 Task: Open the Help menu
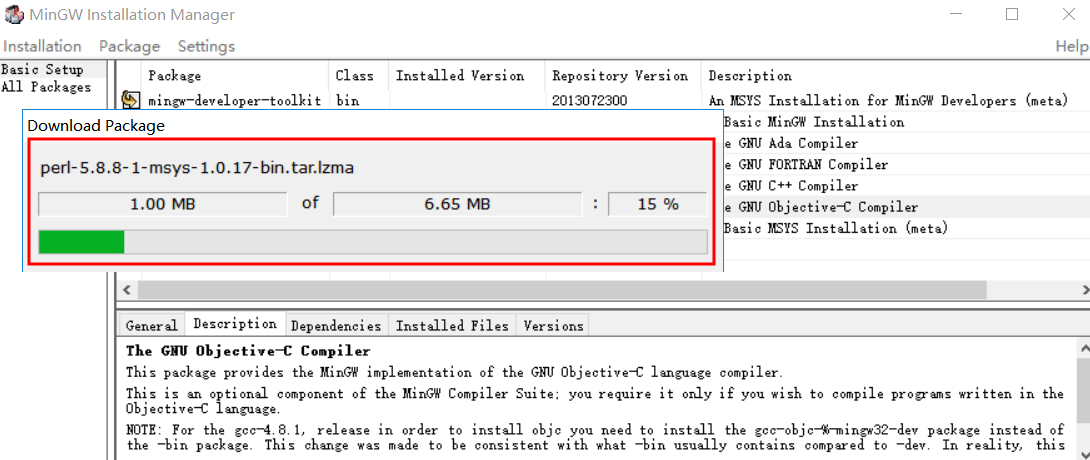[1072, 47]
